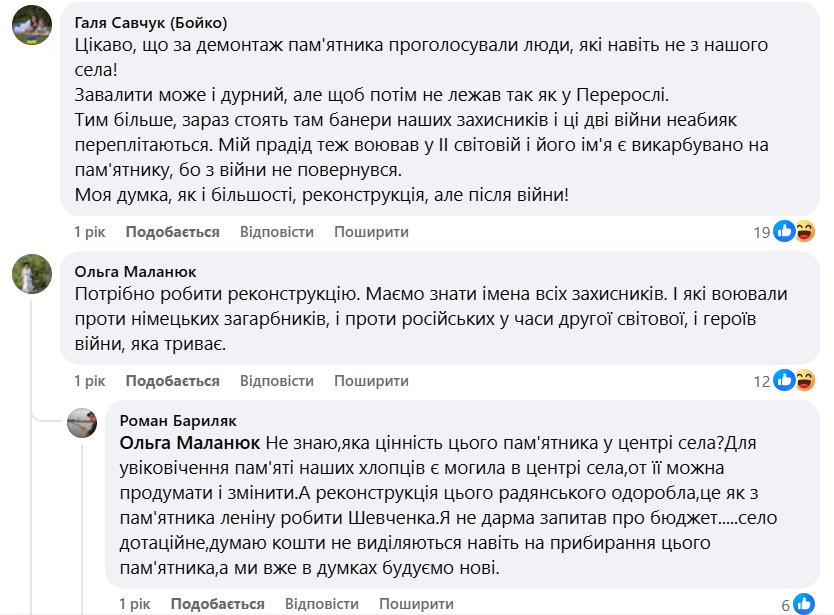Click the bold Ольга Маланюк mention in the reply
Screen dimensions: 834x615
(189, 442)
